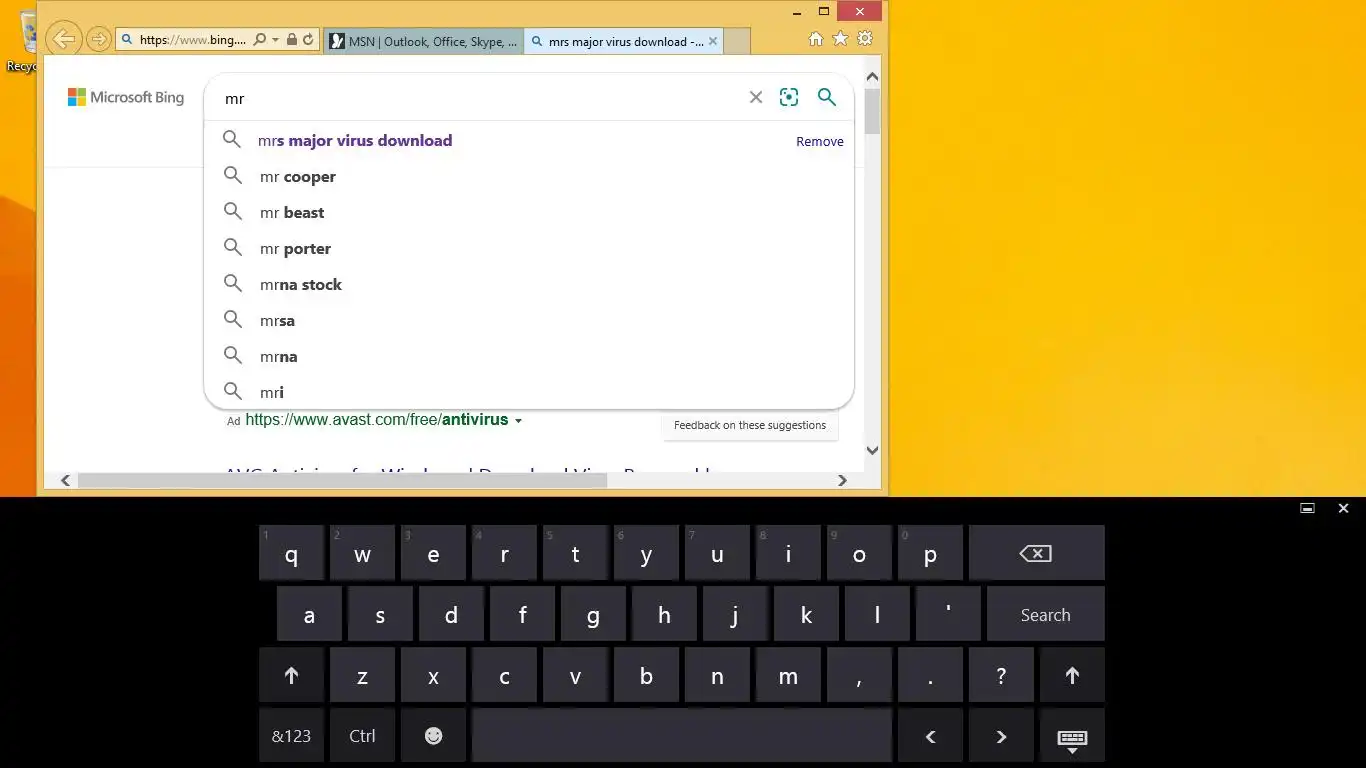
Task: Click horizontal scrollbar right arrow
Action: coord(842,480)
